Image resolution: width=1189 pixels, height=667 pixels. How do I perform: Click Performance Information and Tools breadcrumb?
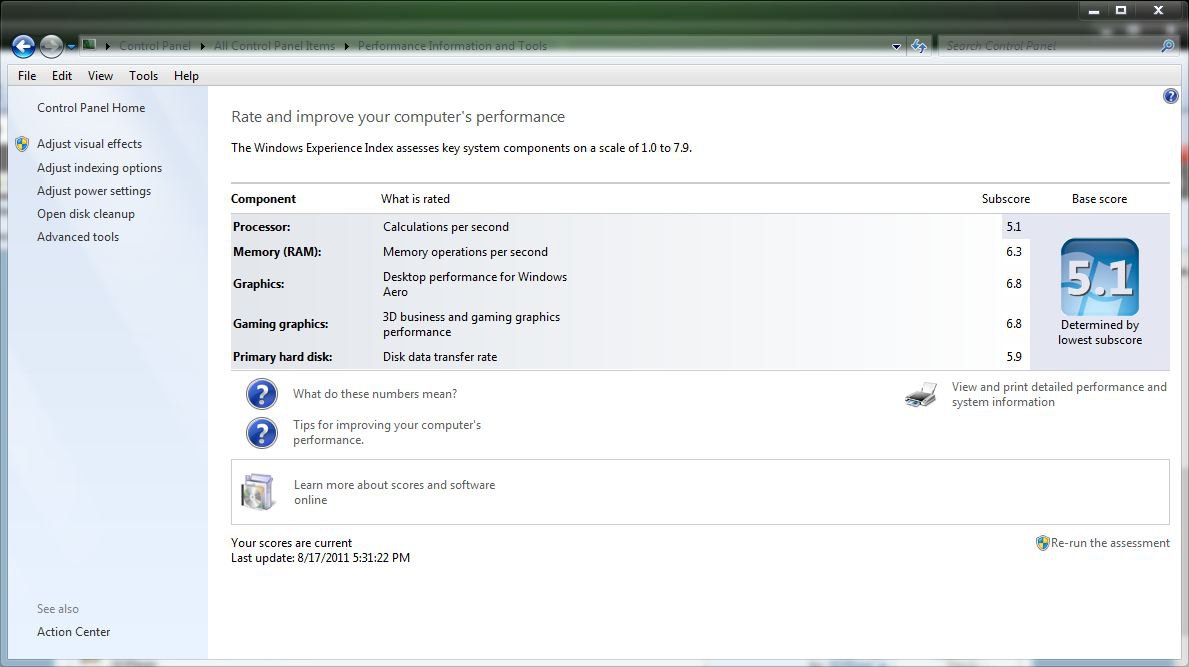(452, 46)
